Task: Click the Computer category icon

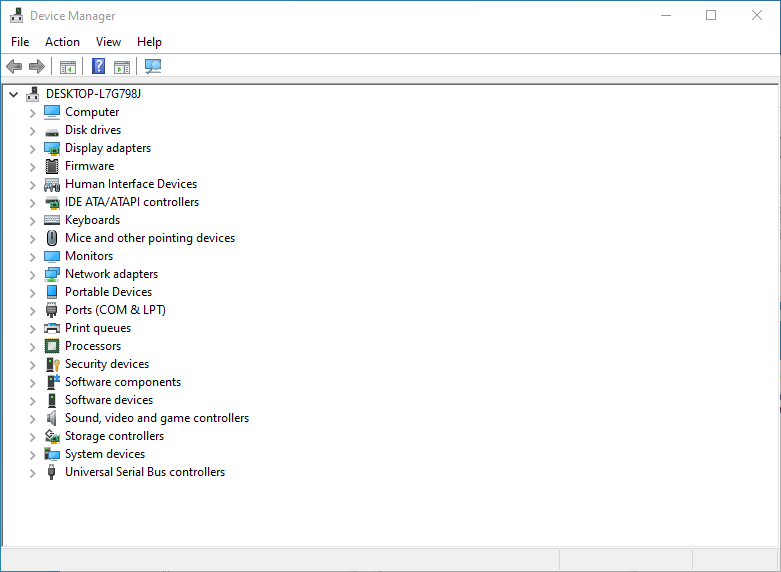Action: click(x=52, y=112)
